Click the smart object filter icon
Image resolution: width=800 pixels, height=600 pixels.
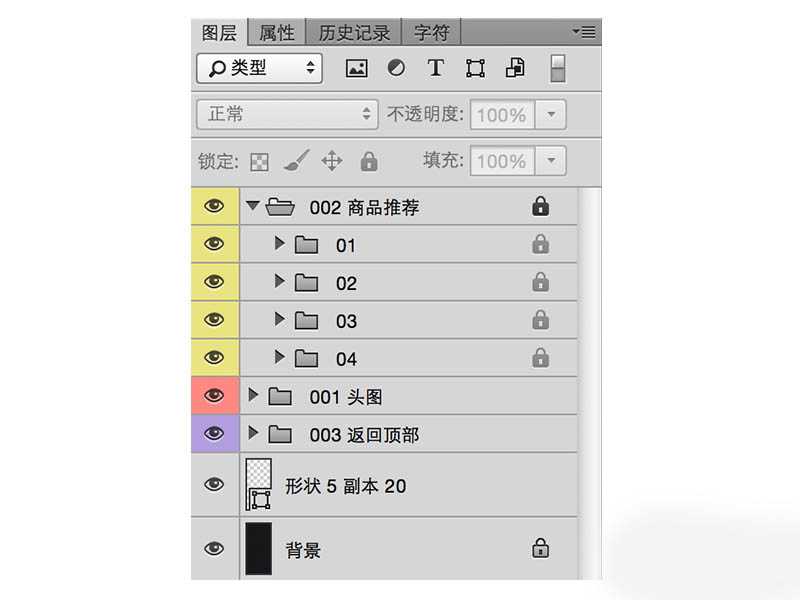(x=515, y=68)
